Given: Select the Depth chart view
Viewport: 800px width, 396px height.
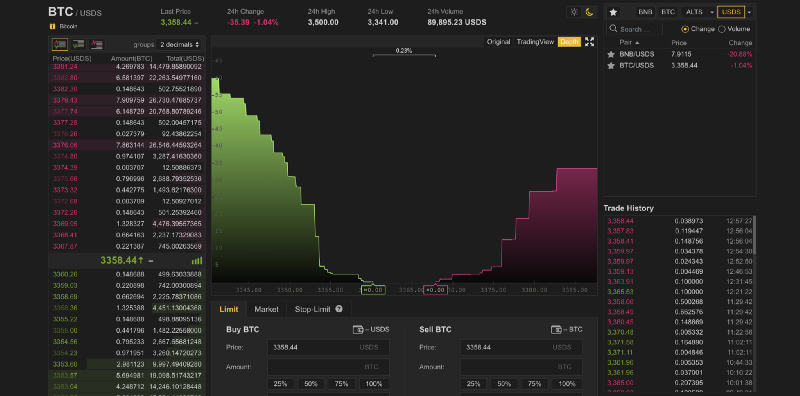Looking at the screenshot, I should 569,42.
